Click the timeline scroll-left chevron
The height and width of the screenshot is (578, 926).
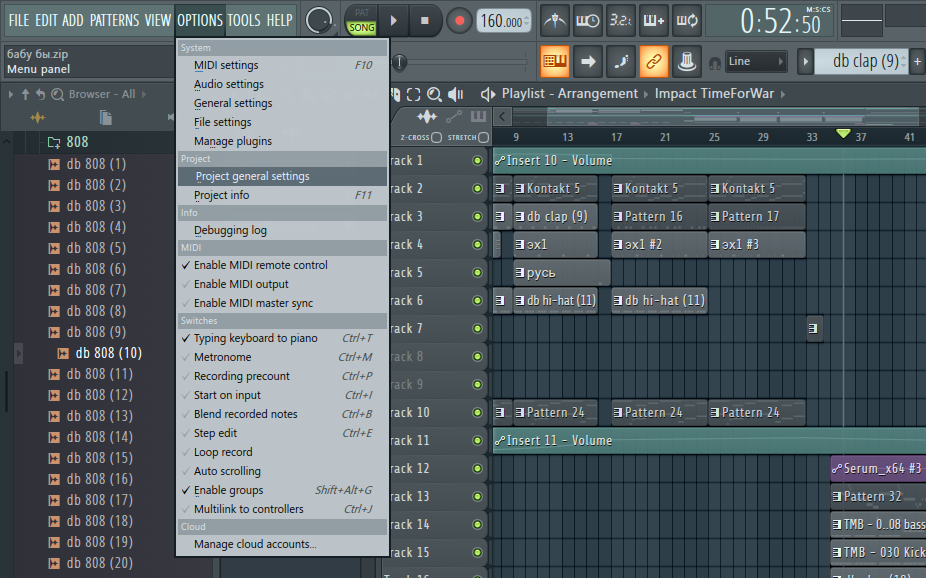pos(502,116)
